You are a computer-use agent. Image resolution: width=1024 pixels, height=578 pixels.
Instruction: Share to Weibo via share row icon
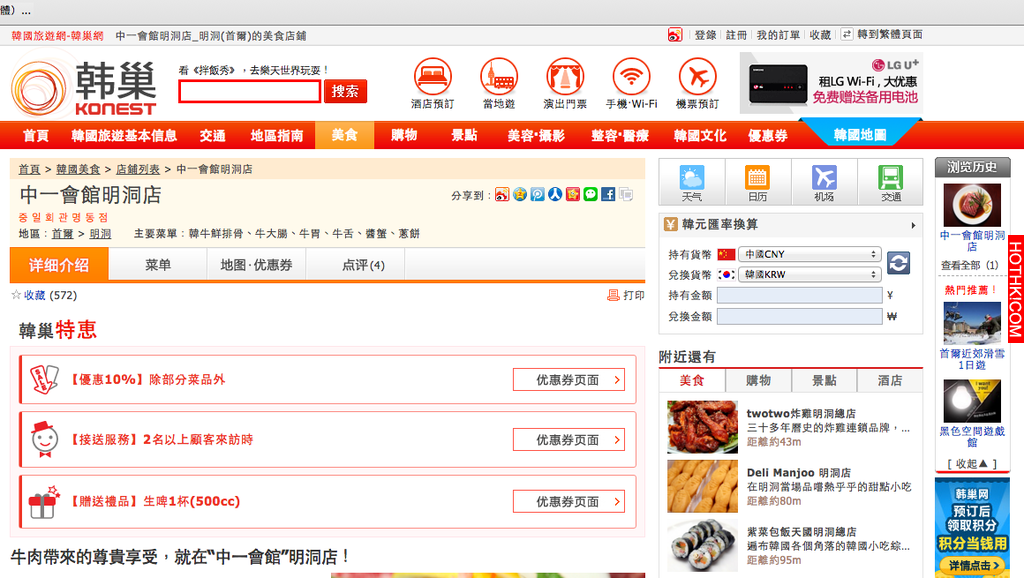point(502,195)
